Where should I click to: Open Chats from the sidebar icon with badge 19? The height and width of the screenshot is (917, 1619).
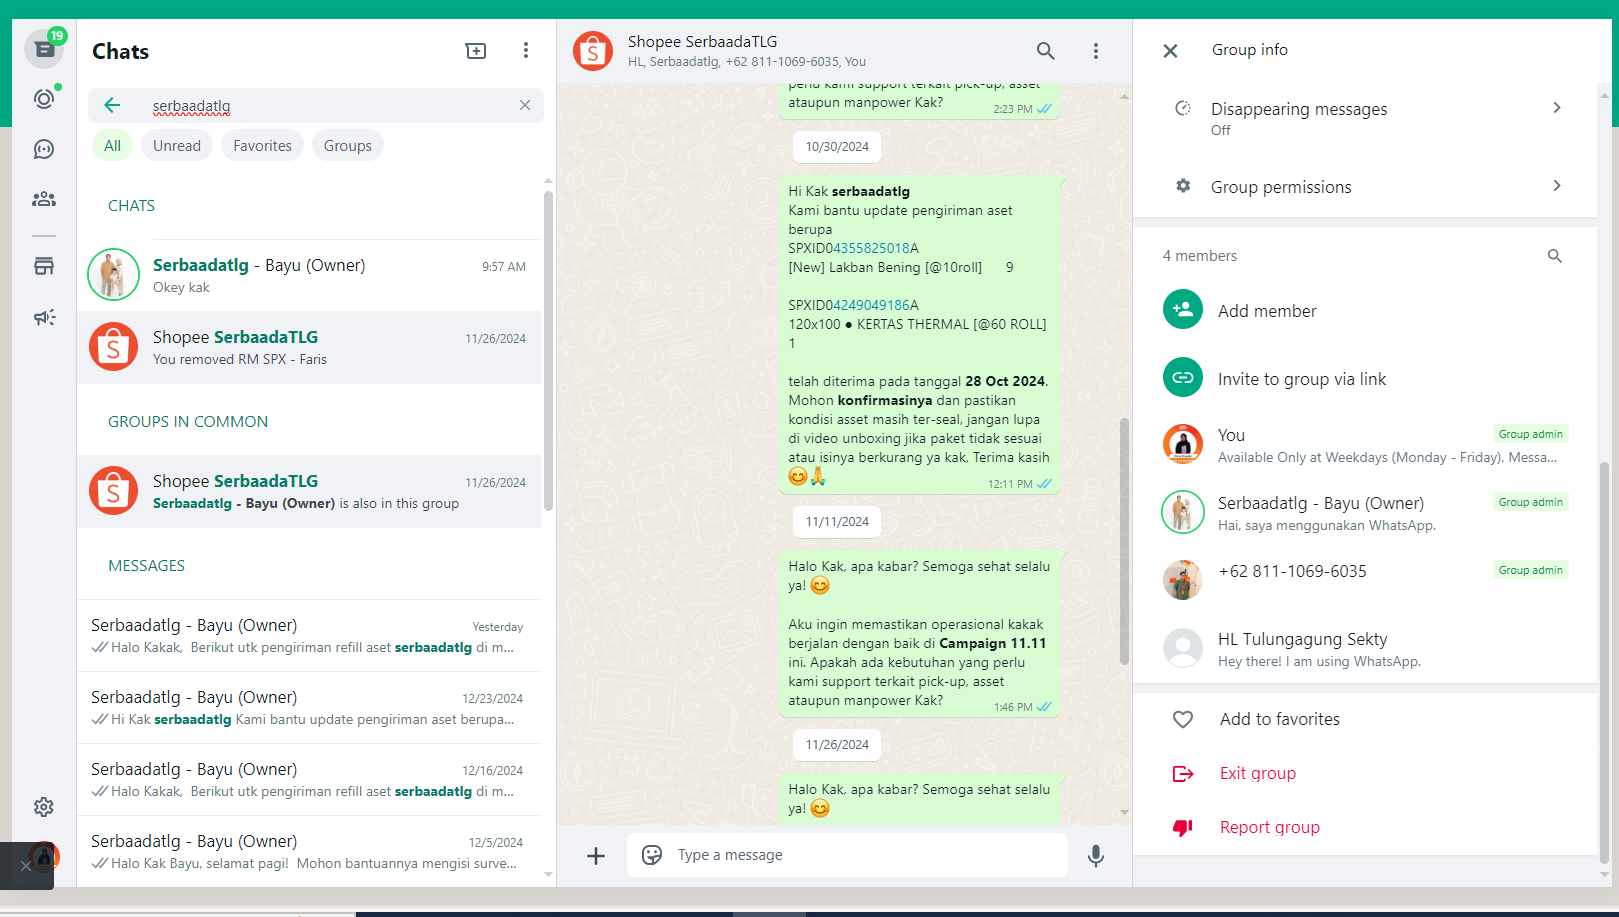coord(44,49)
